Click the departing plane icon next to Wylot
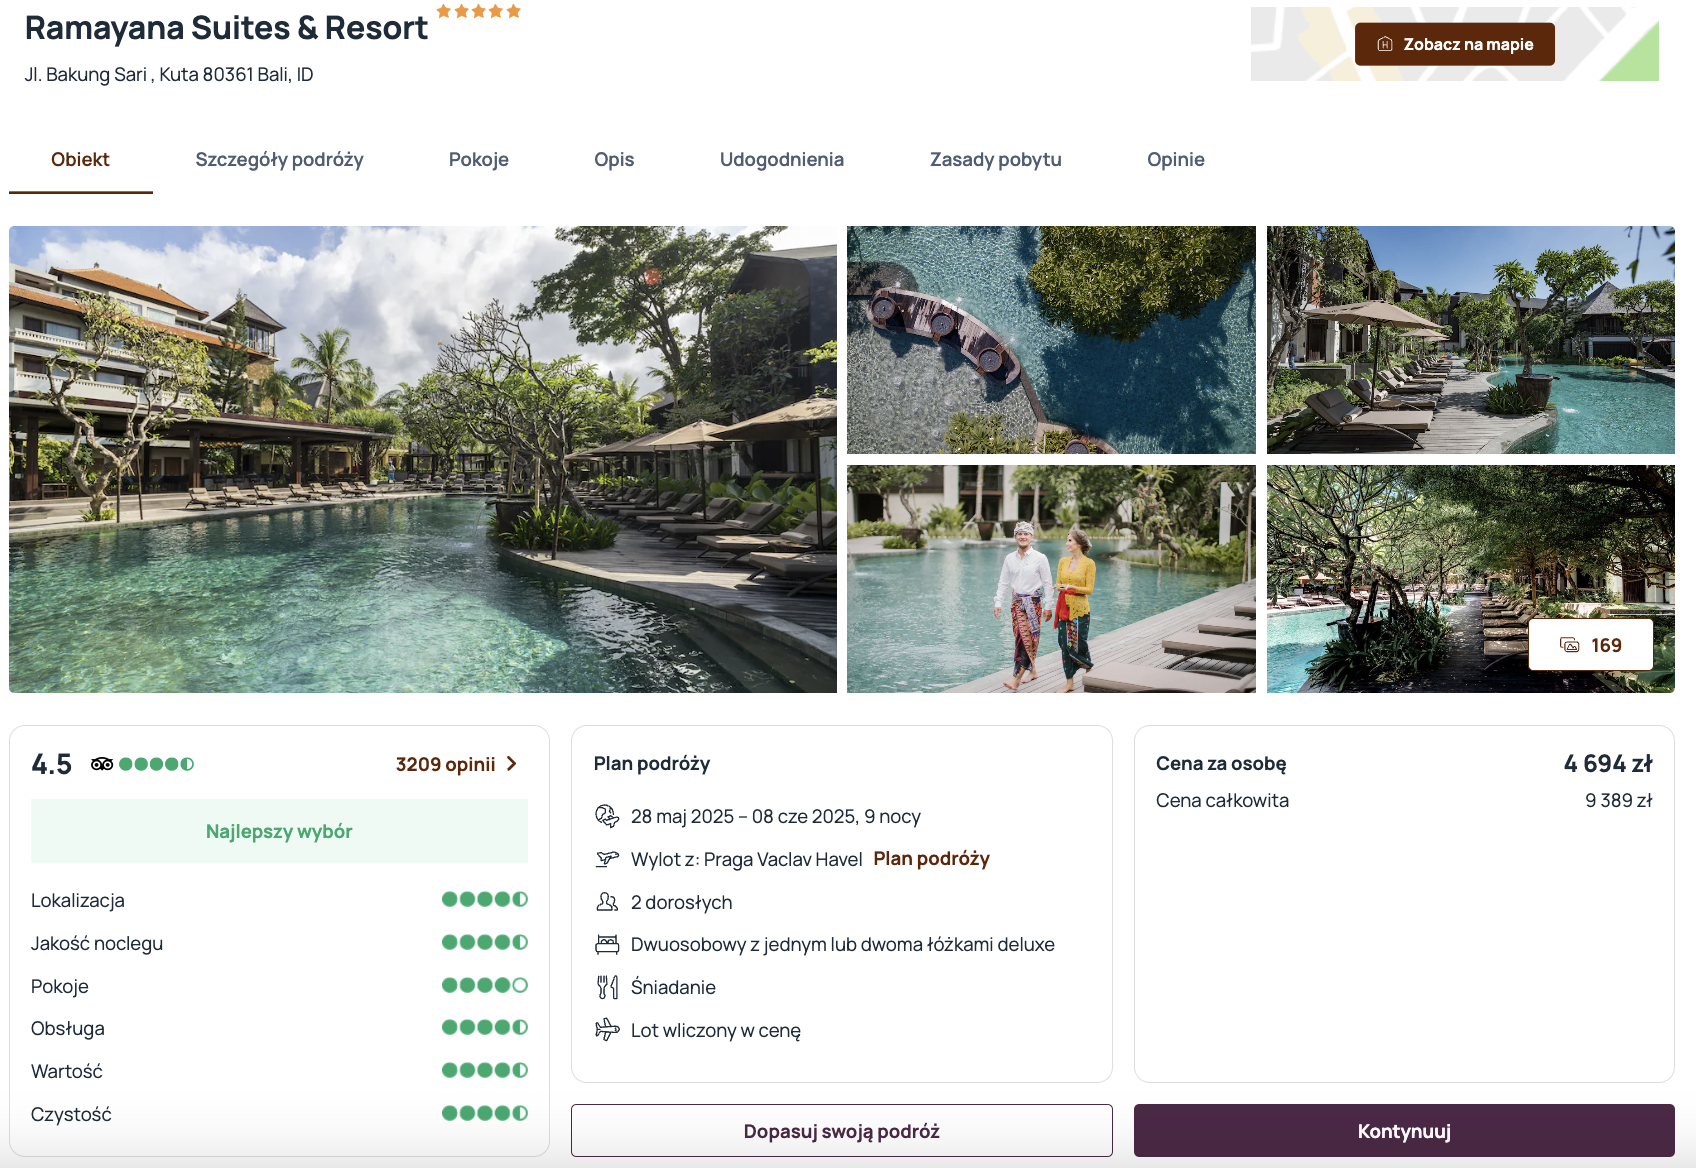This screenshot has width=1696, height=1168. point(607,859)
